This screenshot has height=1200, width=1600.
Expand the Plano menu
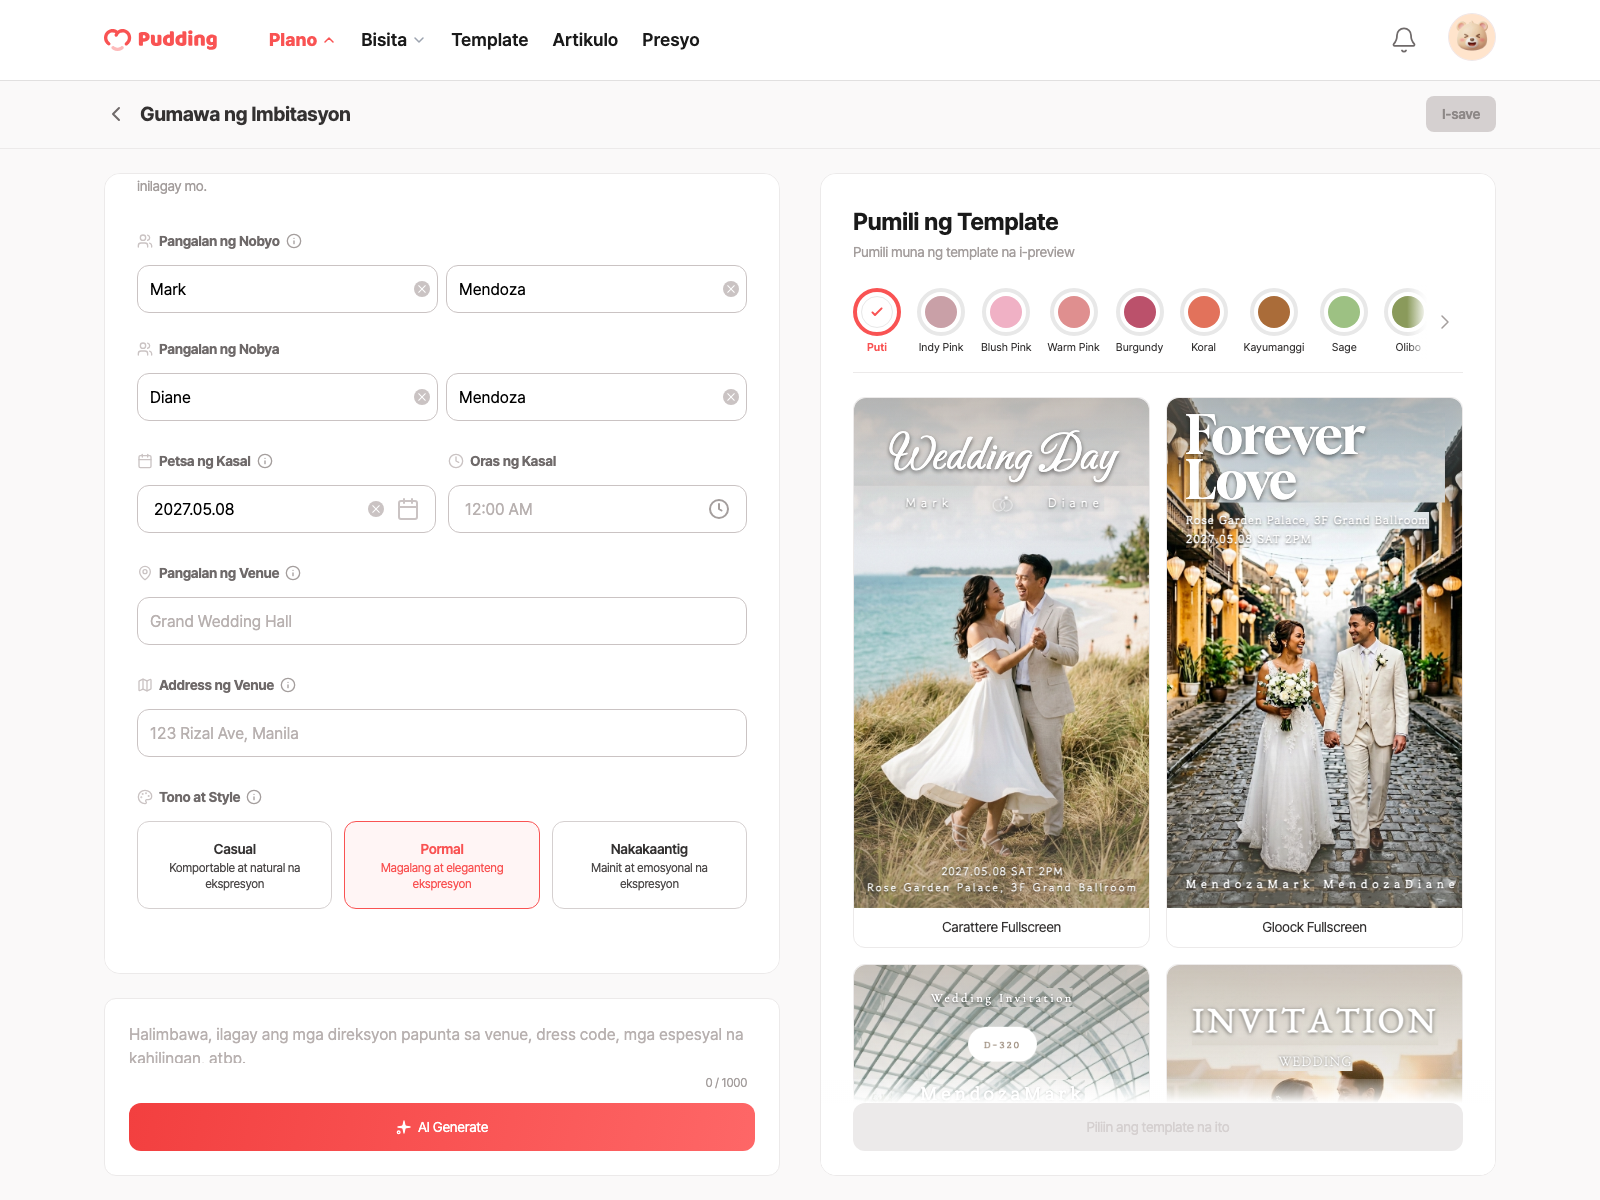point(301,40)
